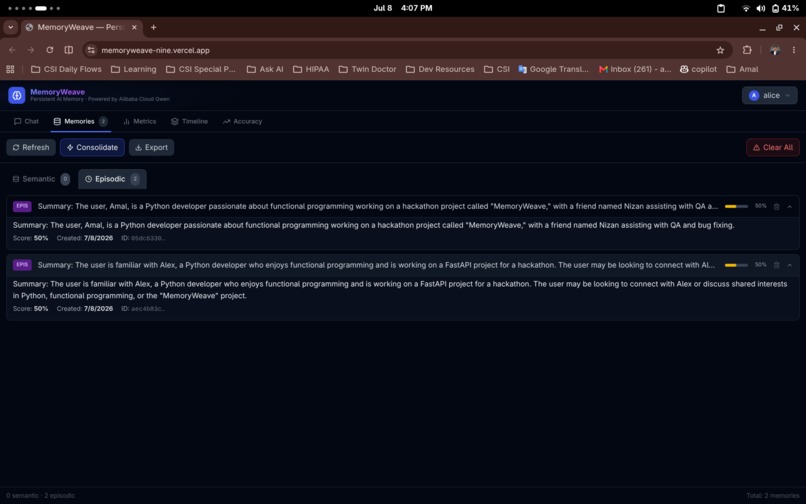Switch to the Metrics tab
Image resolution: width=806 pixels, height=504 pixels.
[x=140, y=121]
